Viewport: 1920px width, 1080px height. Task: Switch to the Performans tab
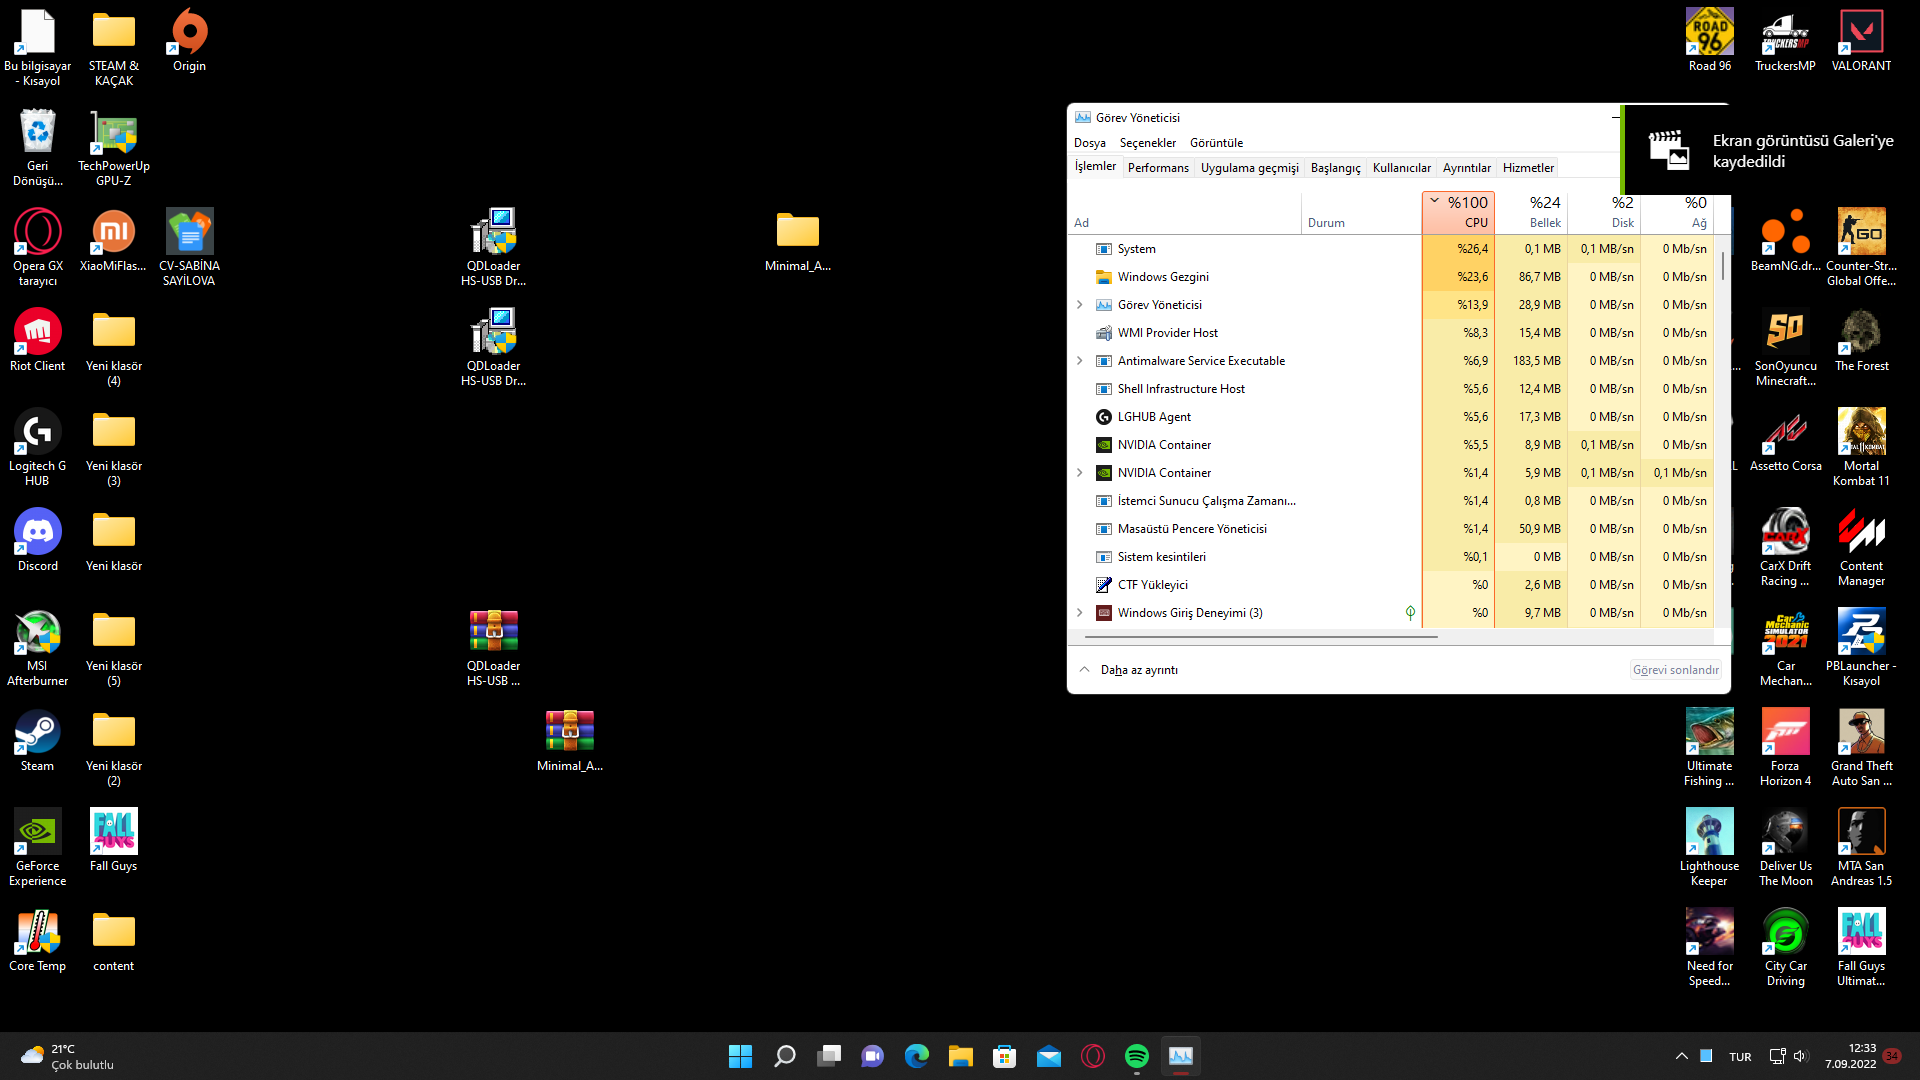[1158, 168]
